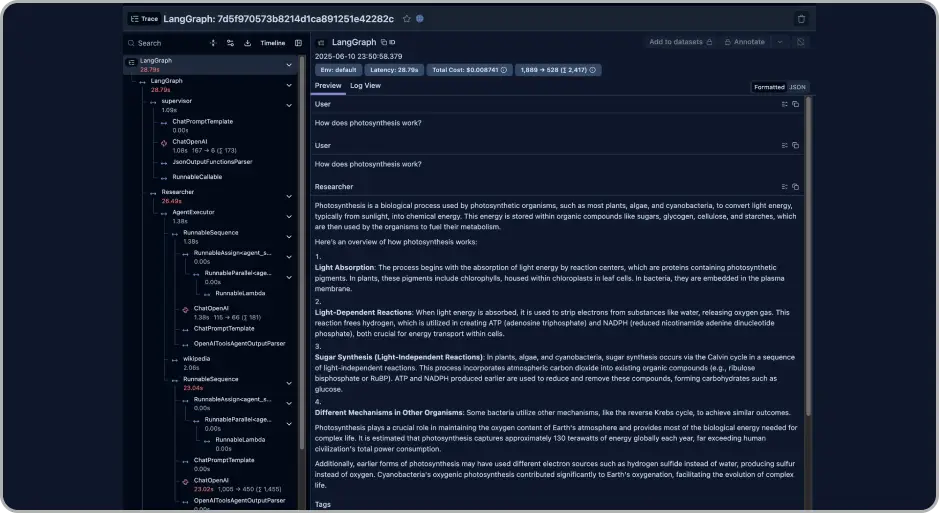Click the Trace badge icon in header
This screenshot has height=513, width=939.
(x=144, y=19)
